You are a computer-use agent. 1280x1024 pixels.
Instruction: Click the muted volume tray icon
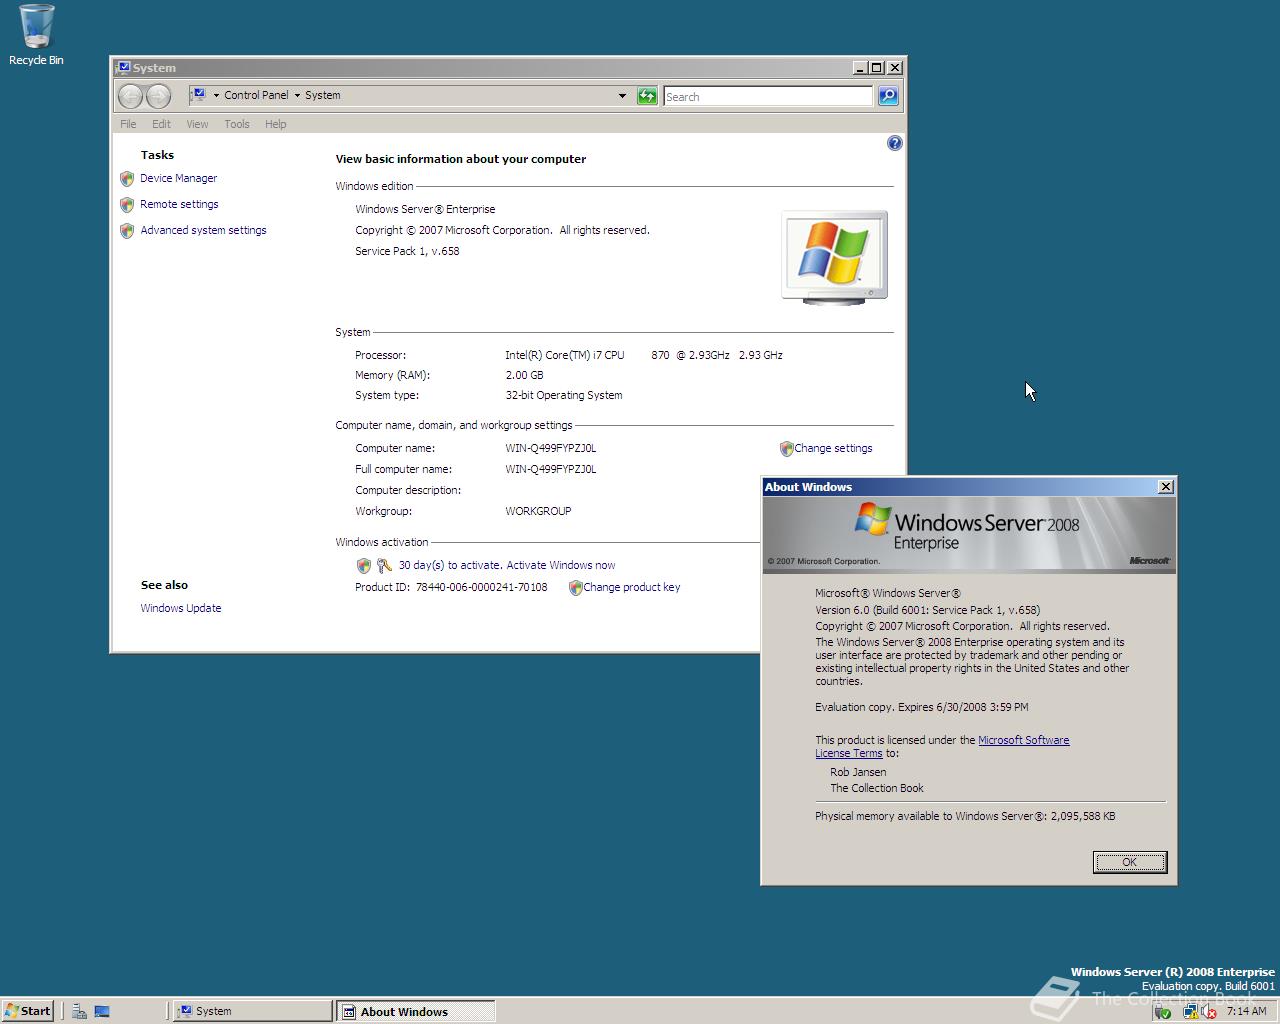[x=1209, y=1012]
